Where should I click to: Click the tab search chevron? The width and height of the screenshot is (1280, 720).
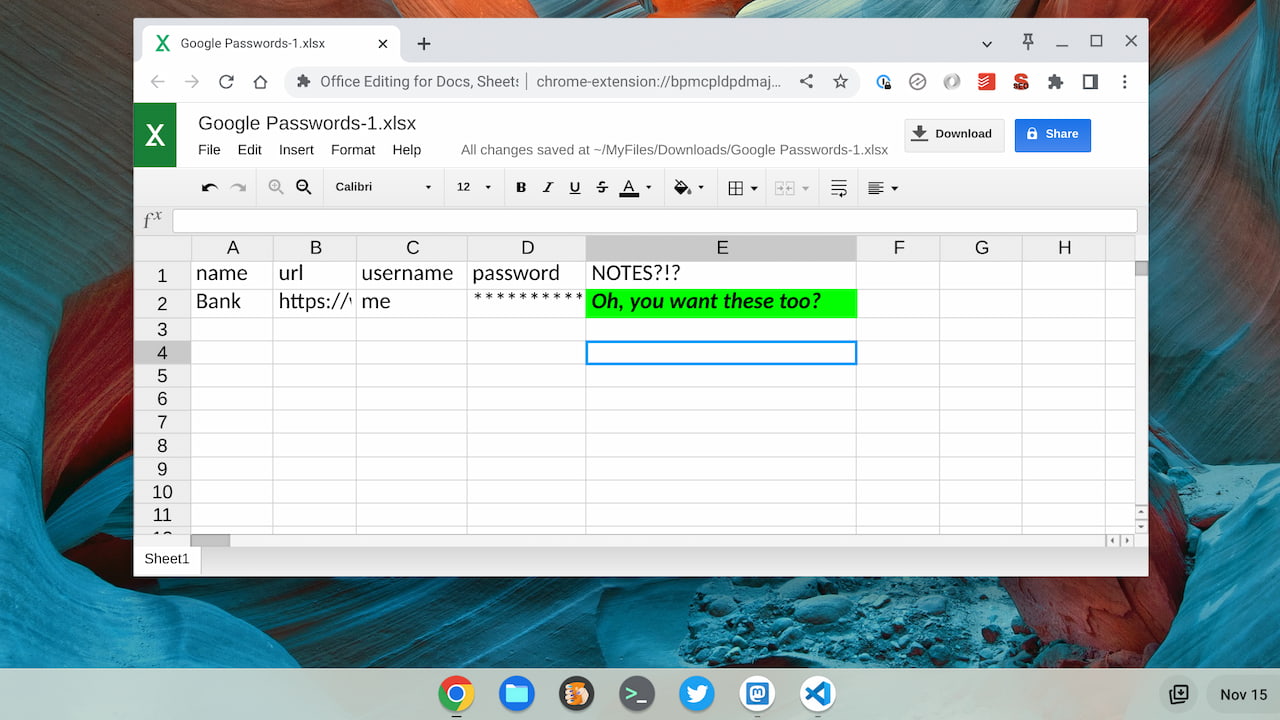tap(987, 44)
